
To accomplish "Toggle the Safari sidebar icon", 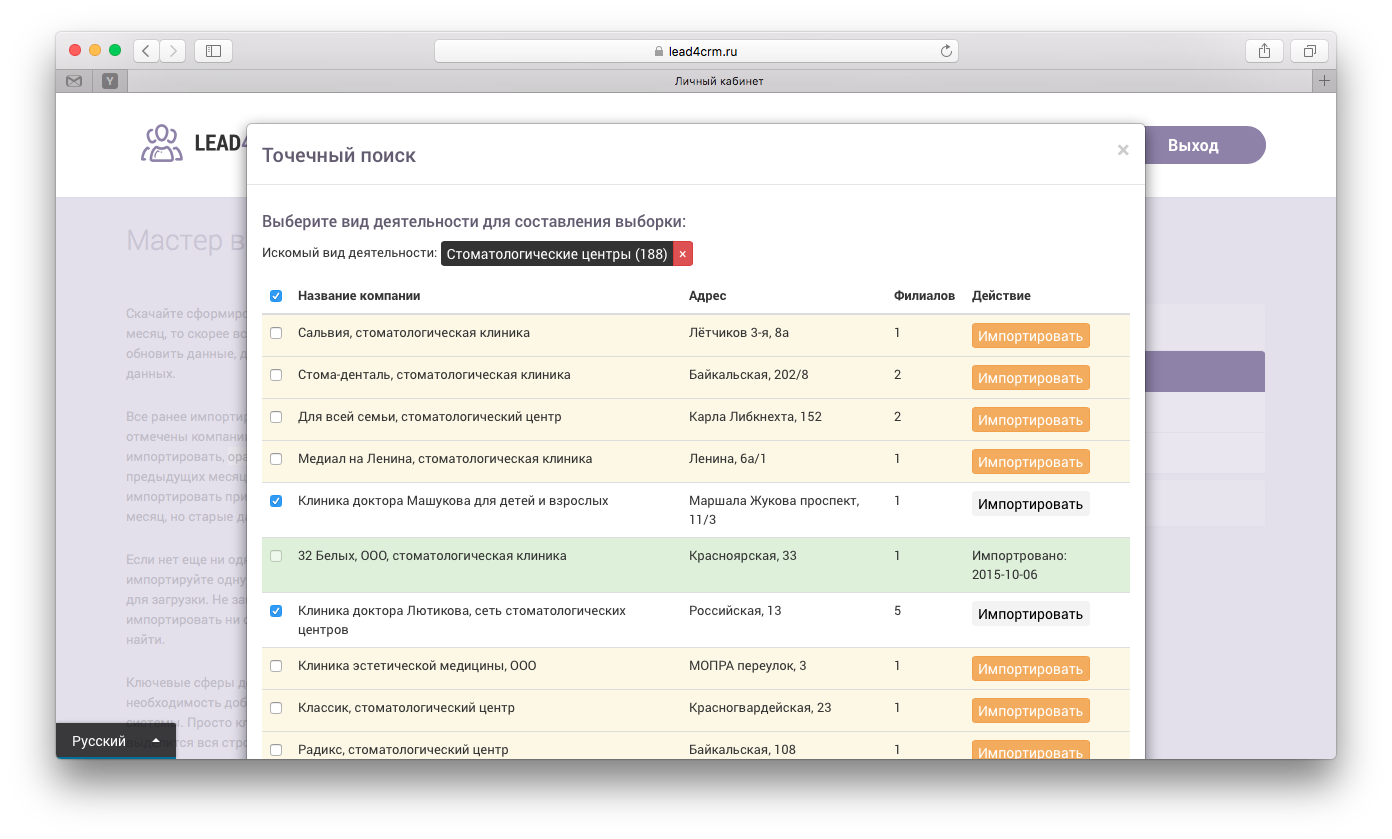I will pyautogui.click(x=213, y=51).
